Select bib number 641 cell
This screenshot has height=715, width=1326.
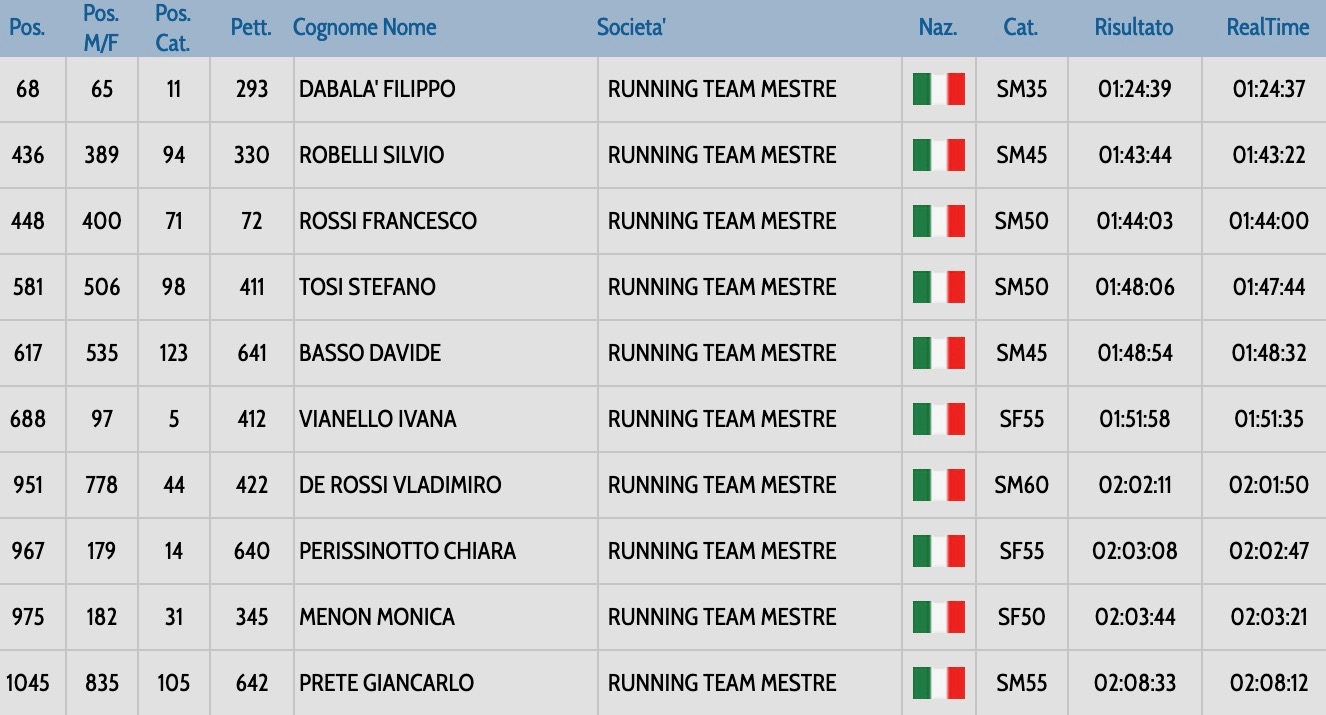251,353
